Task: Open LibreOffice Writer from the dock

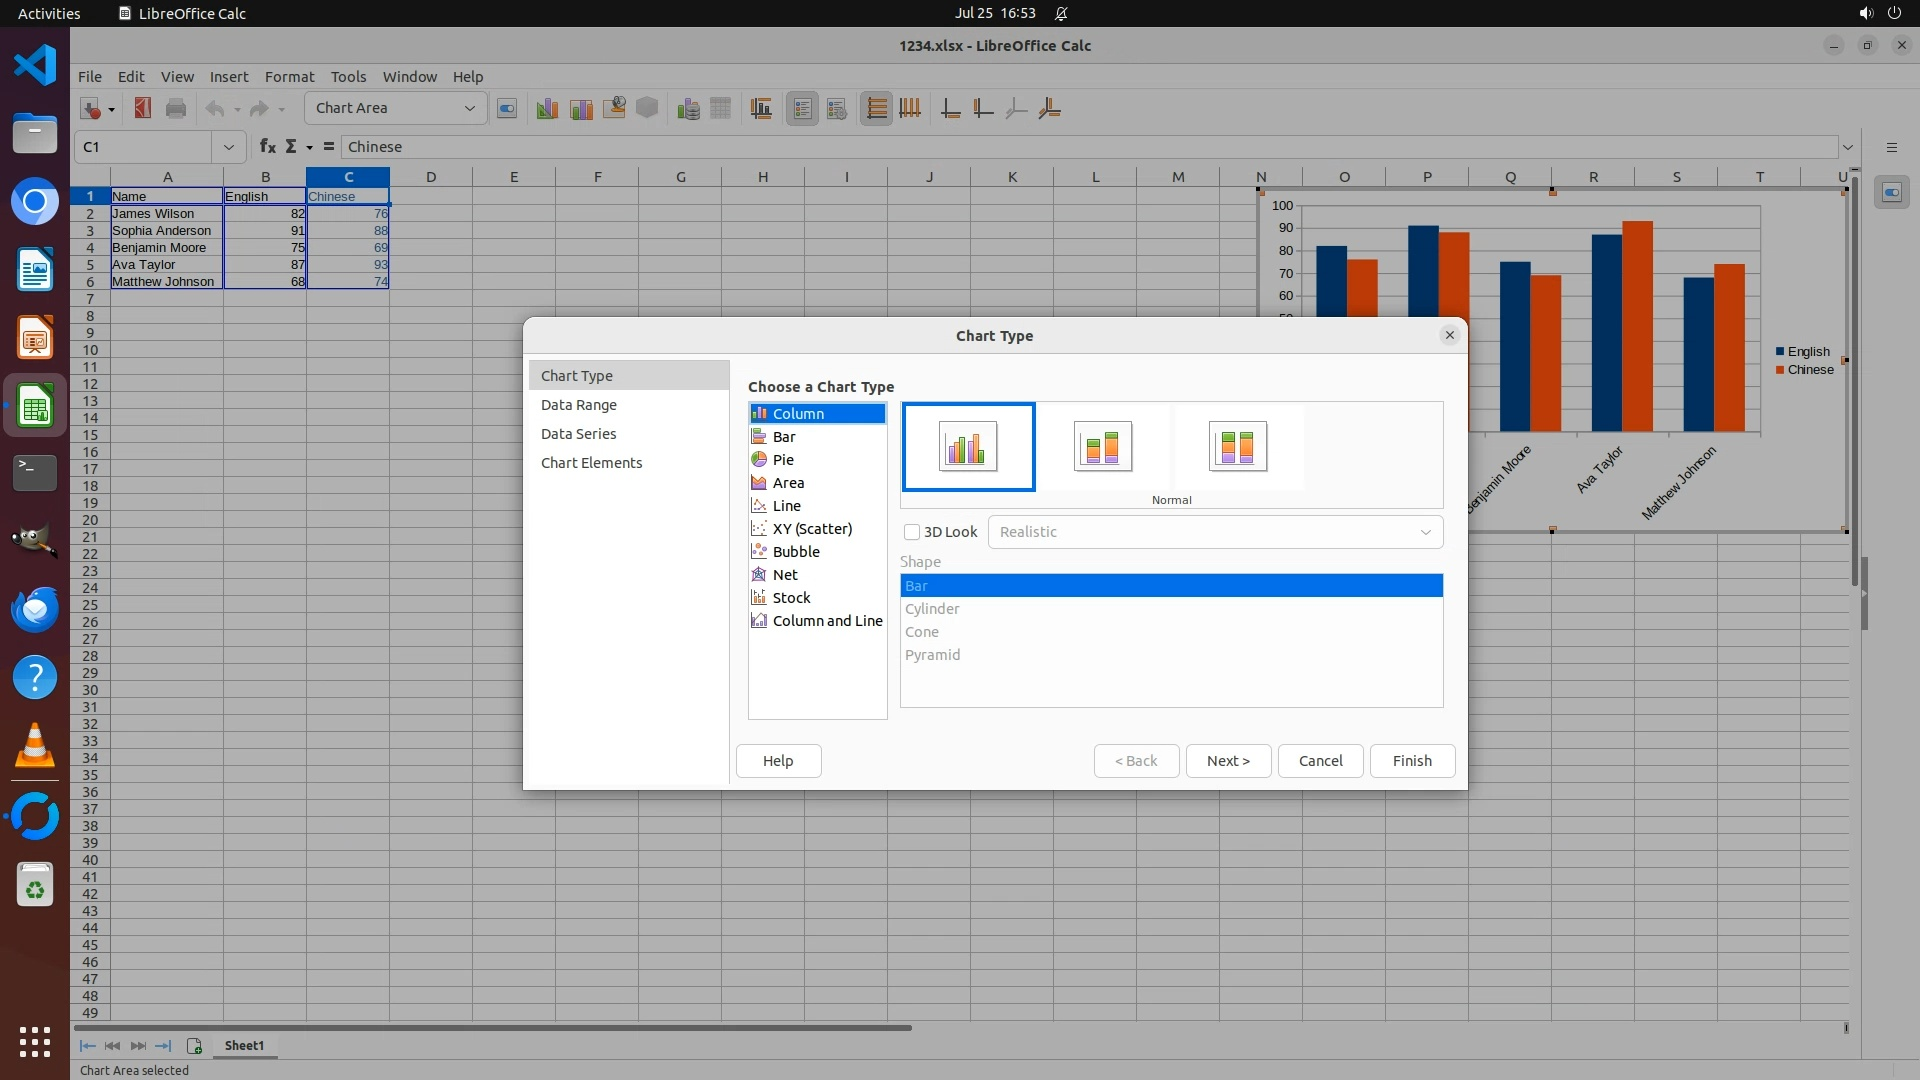Action: pos(35,270)
